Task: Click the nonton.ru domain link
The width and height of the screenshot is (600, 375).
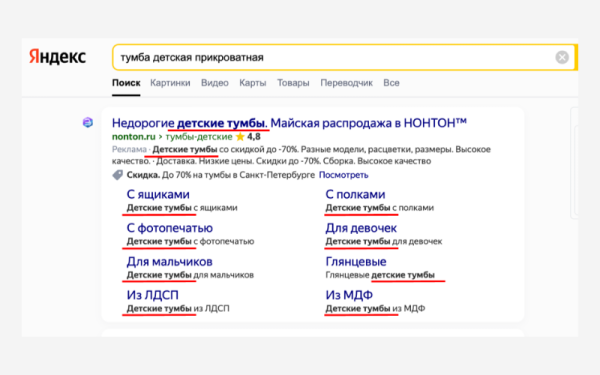Action: 134,137
